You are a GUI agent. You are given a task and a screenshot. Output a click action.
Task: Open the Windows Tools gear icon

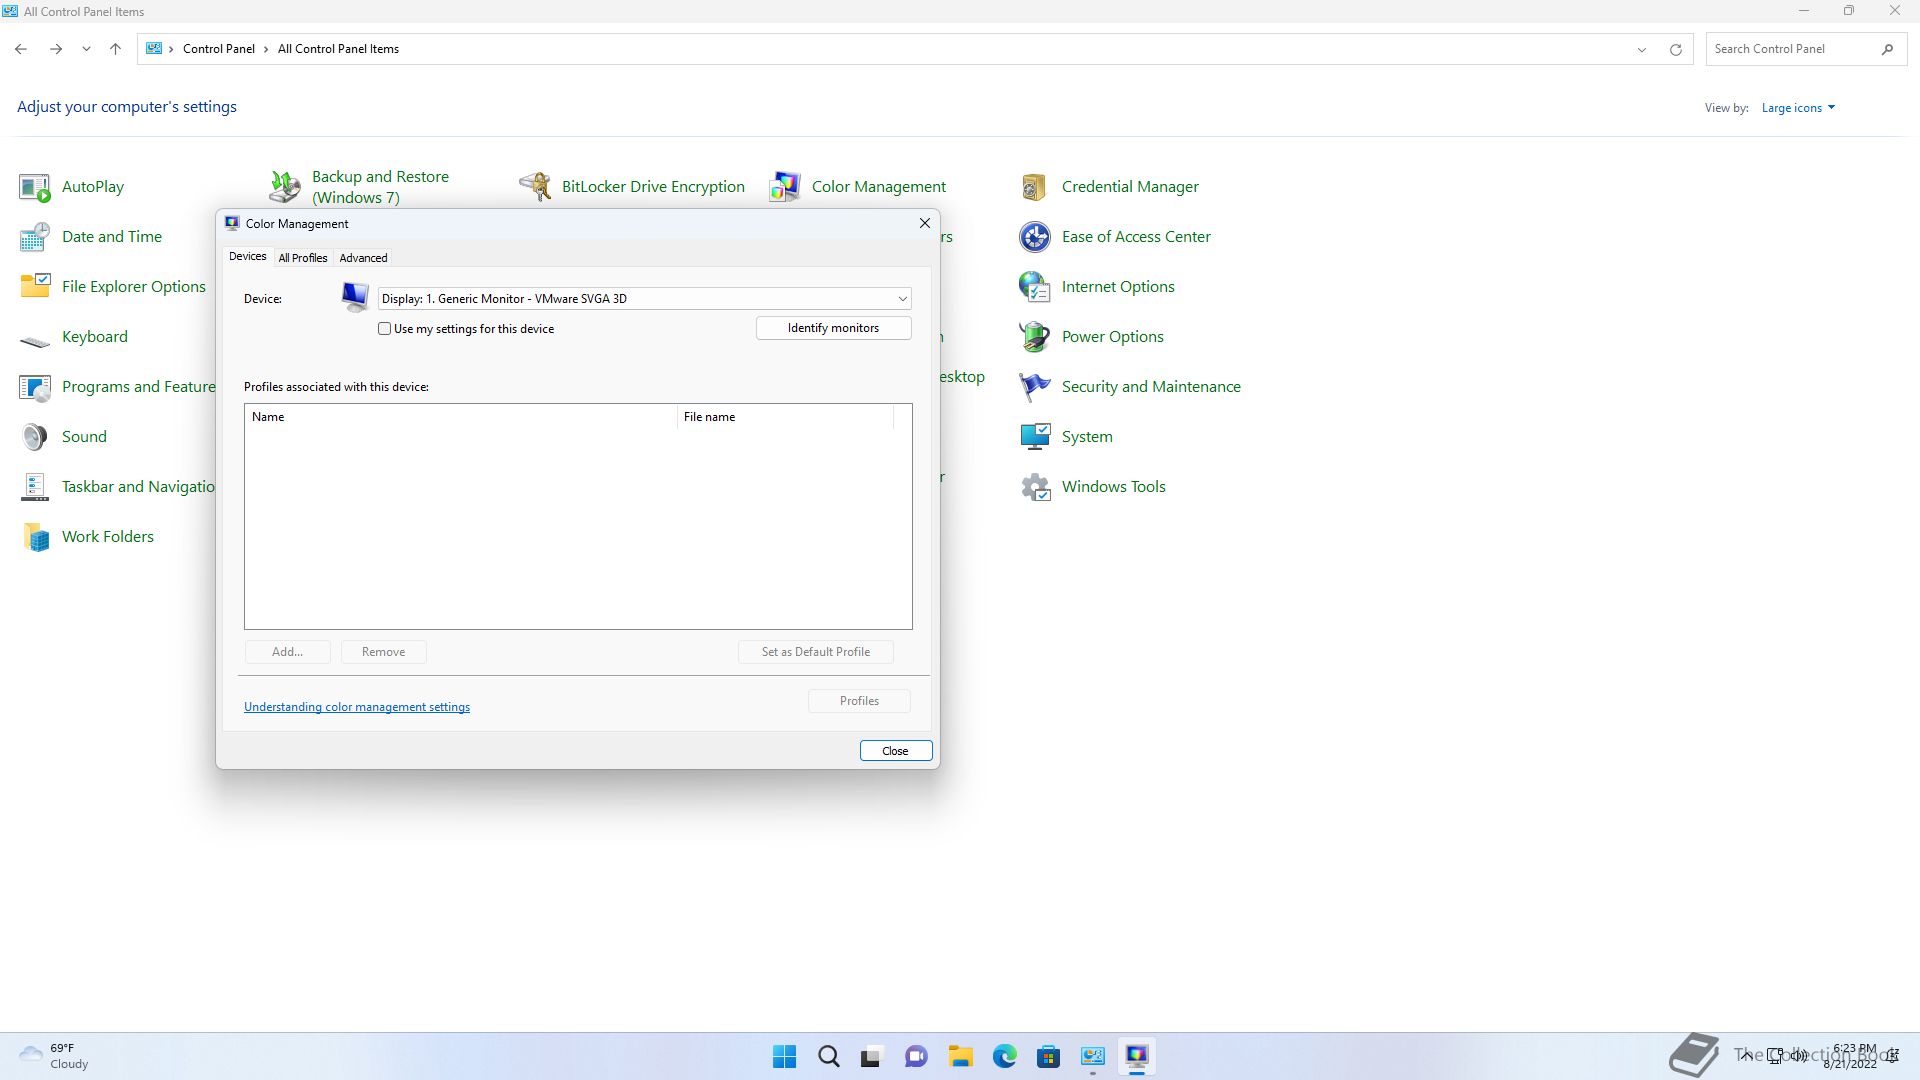point(1034,487)
